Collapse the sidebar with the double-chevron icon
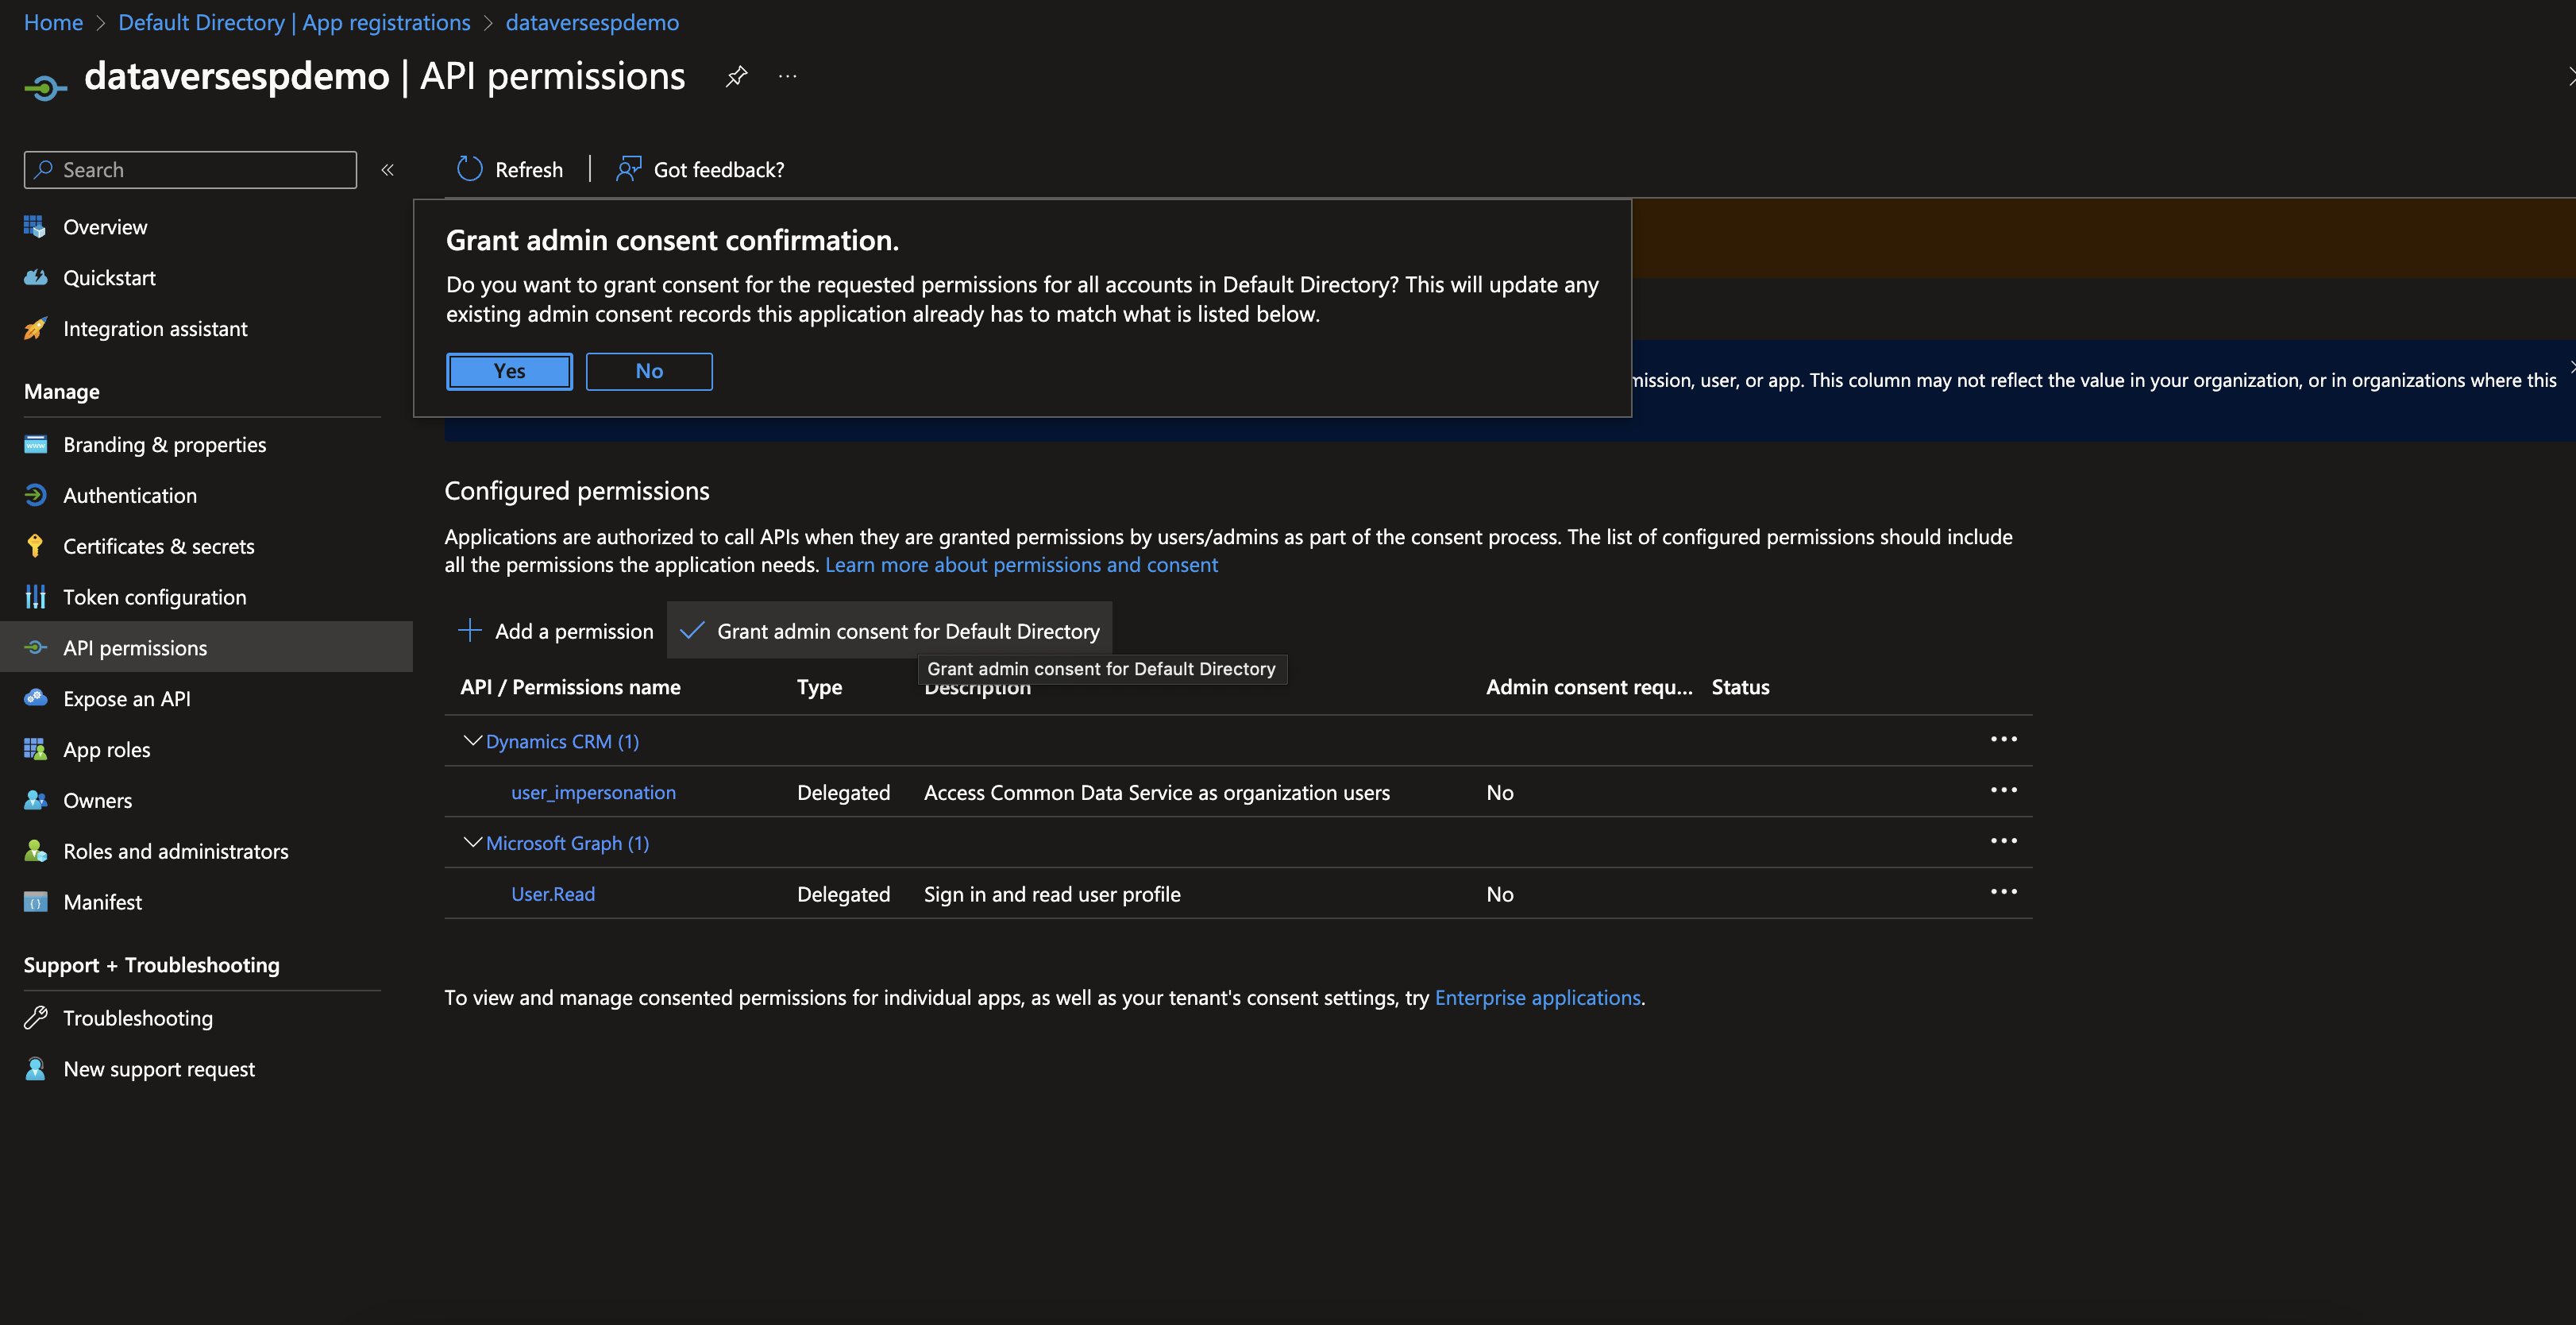2576x1325 pixels. (388, 170)
